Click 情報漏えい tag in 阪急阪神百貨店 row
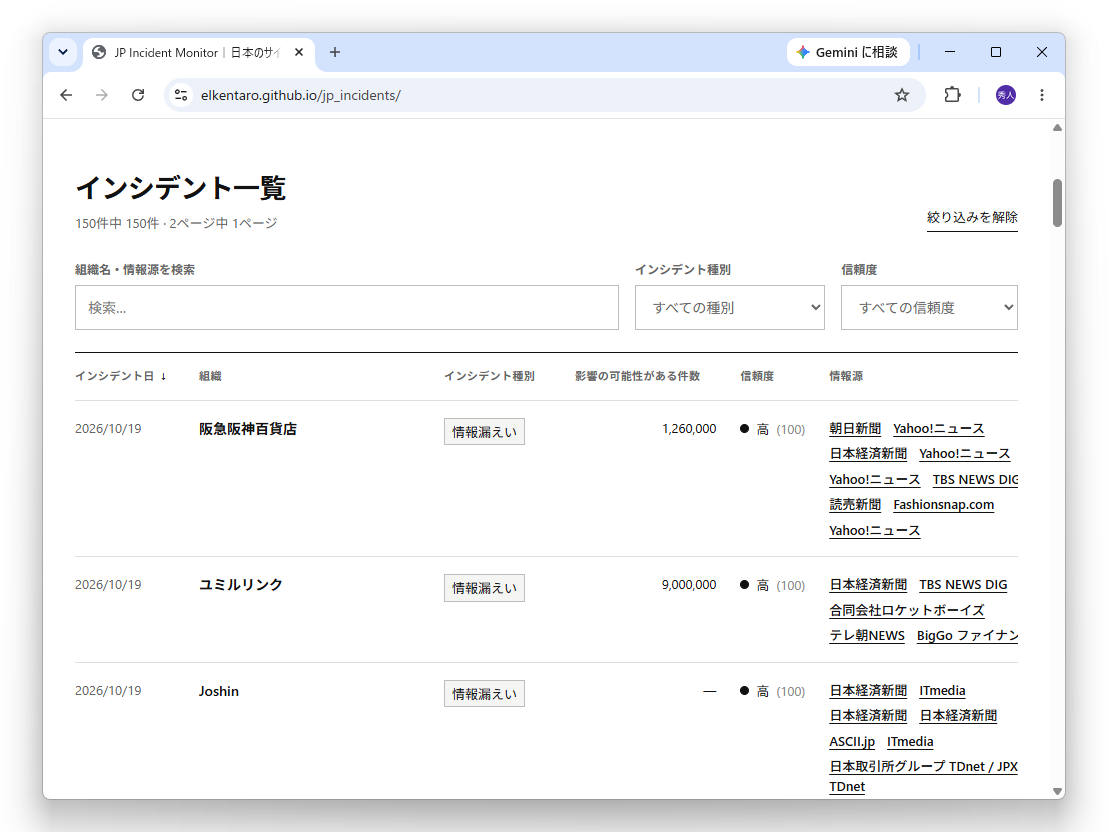 pos(484,432)
